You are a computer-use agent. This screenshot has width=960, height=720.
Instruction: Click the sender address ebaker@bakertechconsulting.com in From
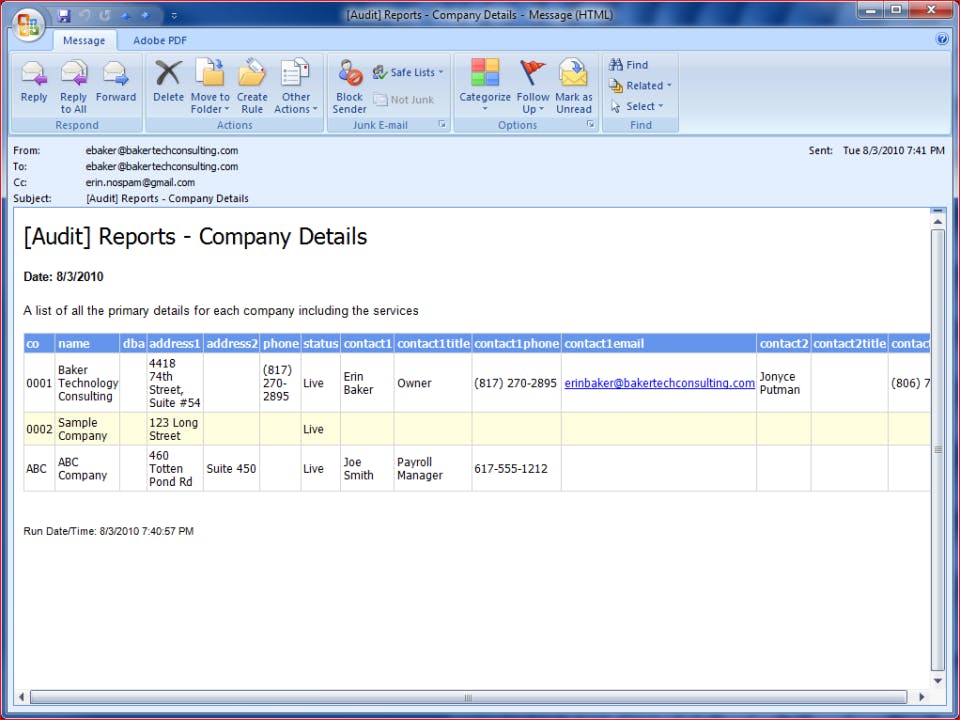pos(162,151)
